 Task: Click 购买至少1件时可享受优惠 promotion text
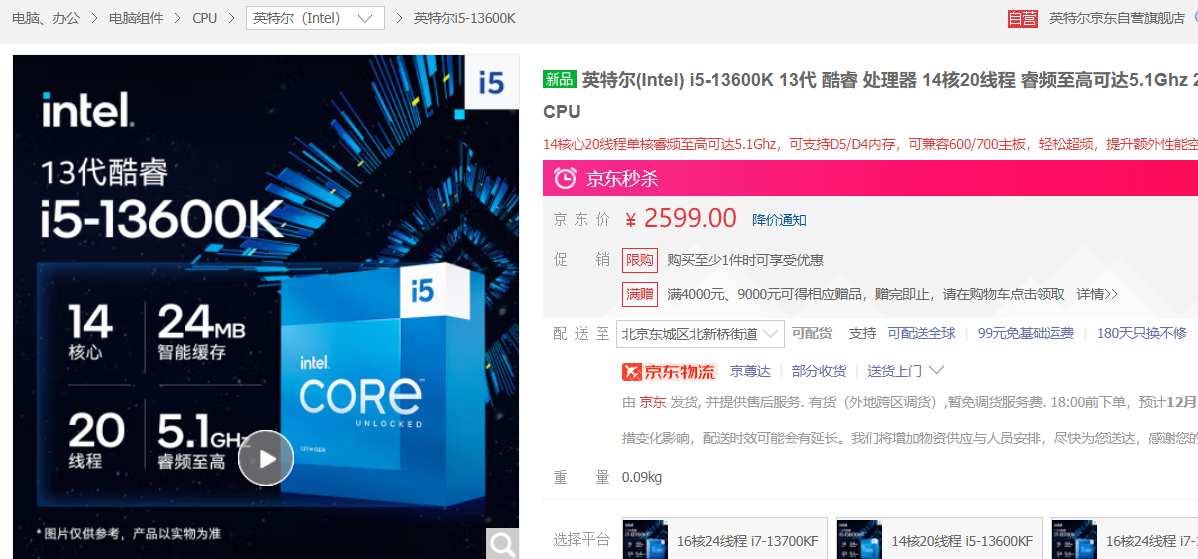pyautogui.click(x=746, y=260)
